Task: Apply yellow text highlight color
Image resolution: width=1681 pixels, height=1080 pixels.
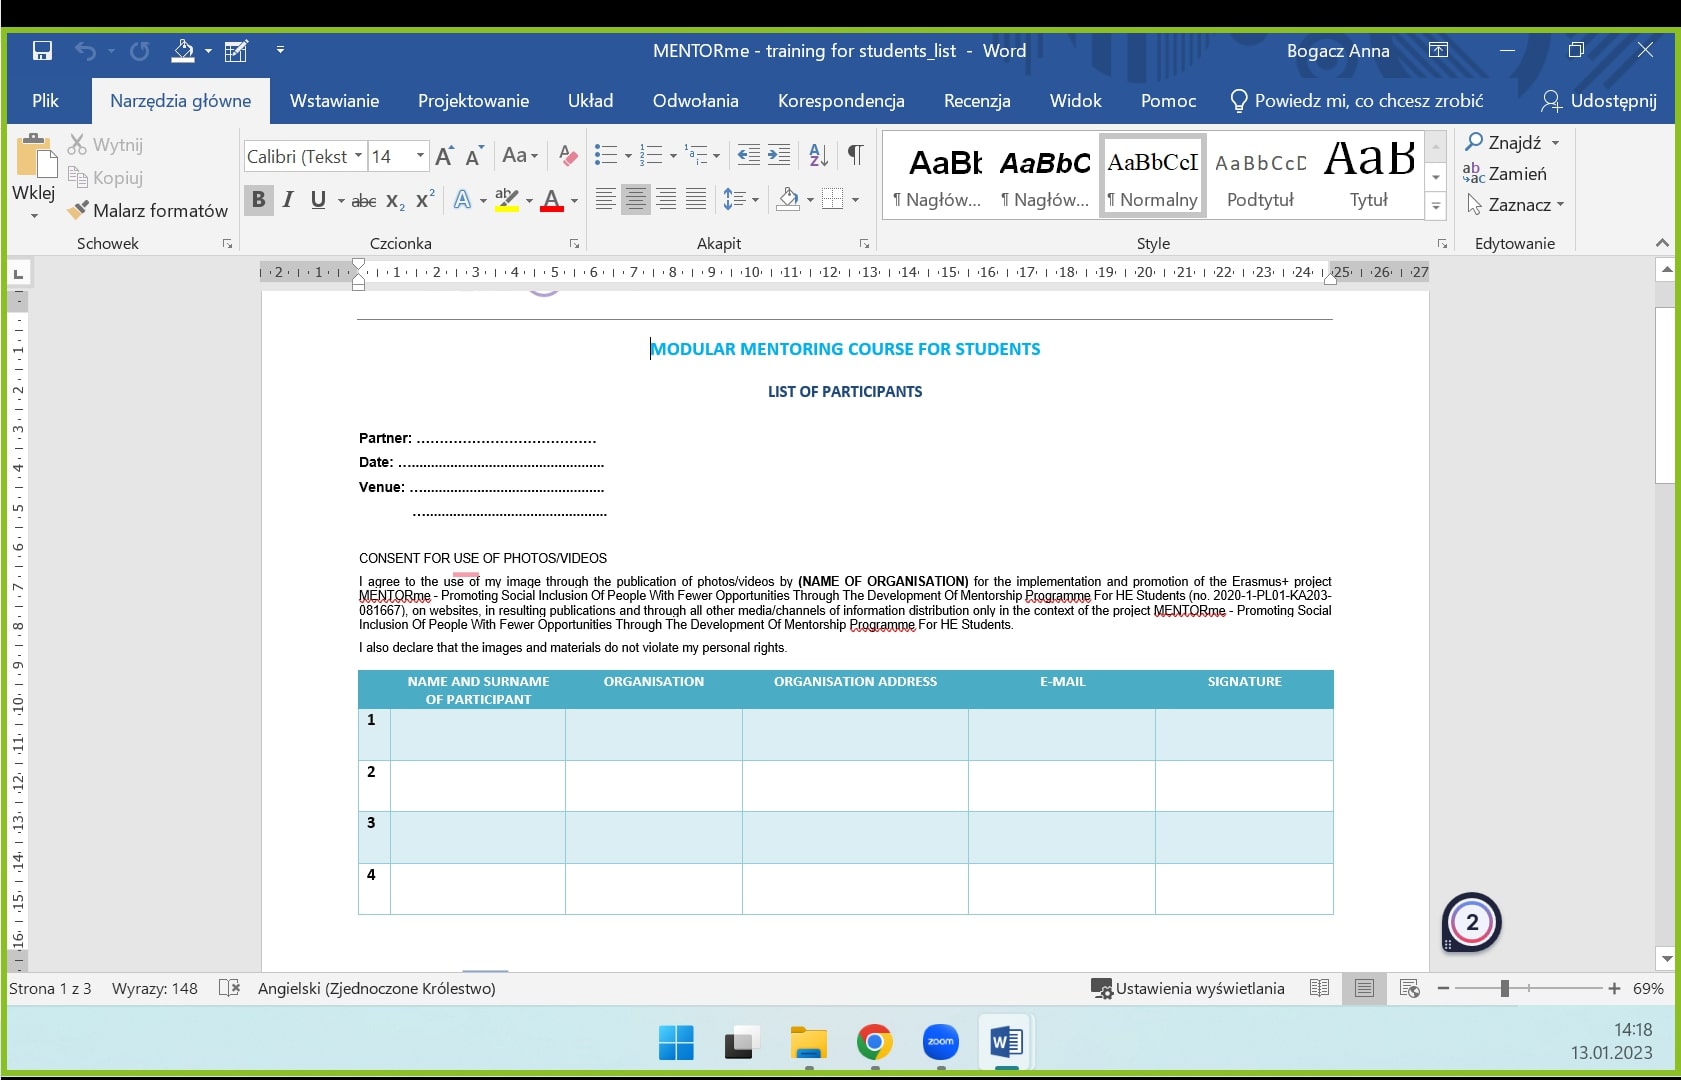Action: pos(506,200)
